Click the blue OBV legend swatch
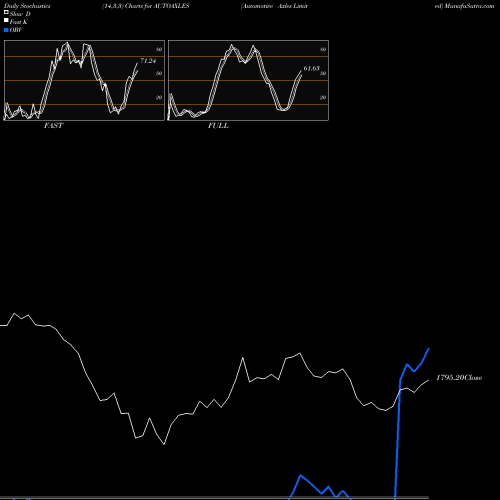 pyautogui.click(x=6, y=30)
